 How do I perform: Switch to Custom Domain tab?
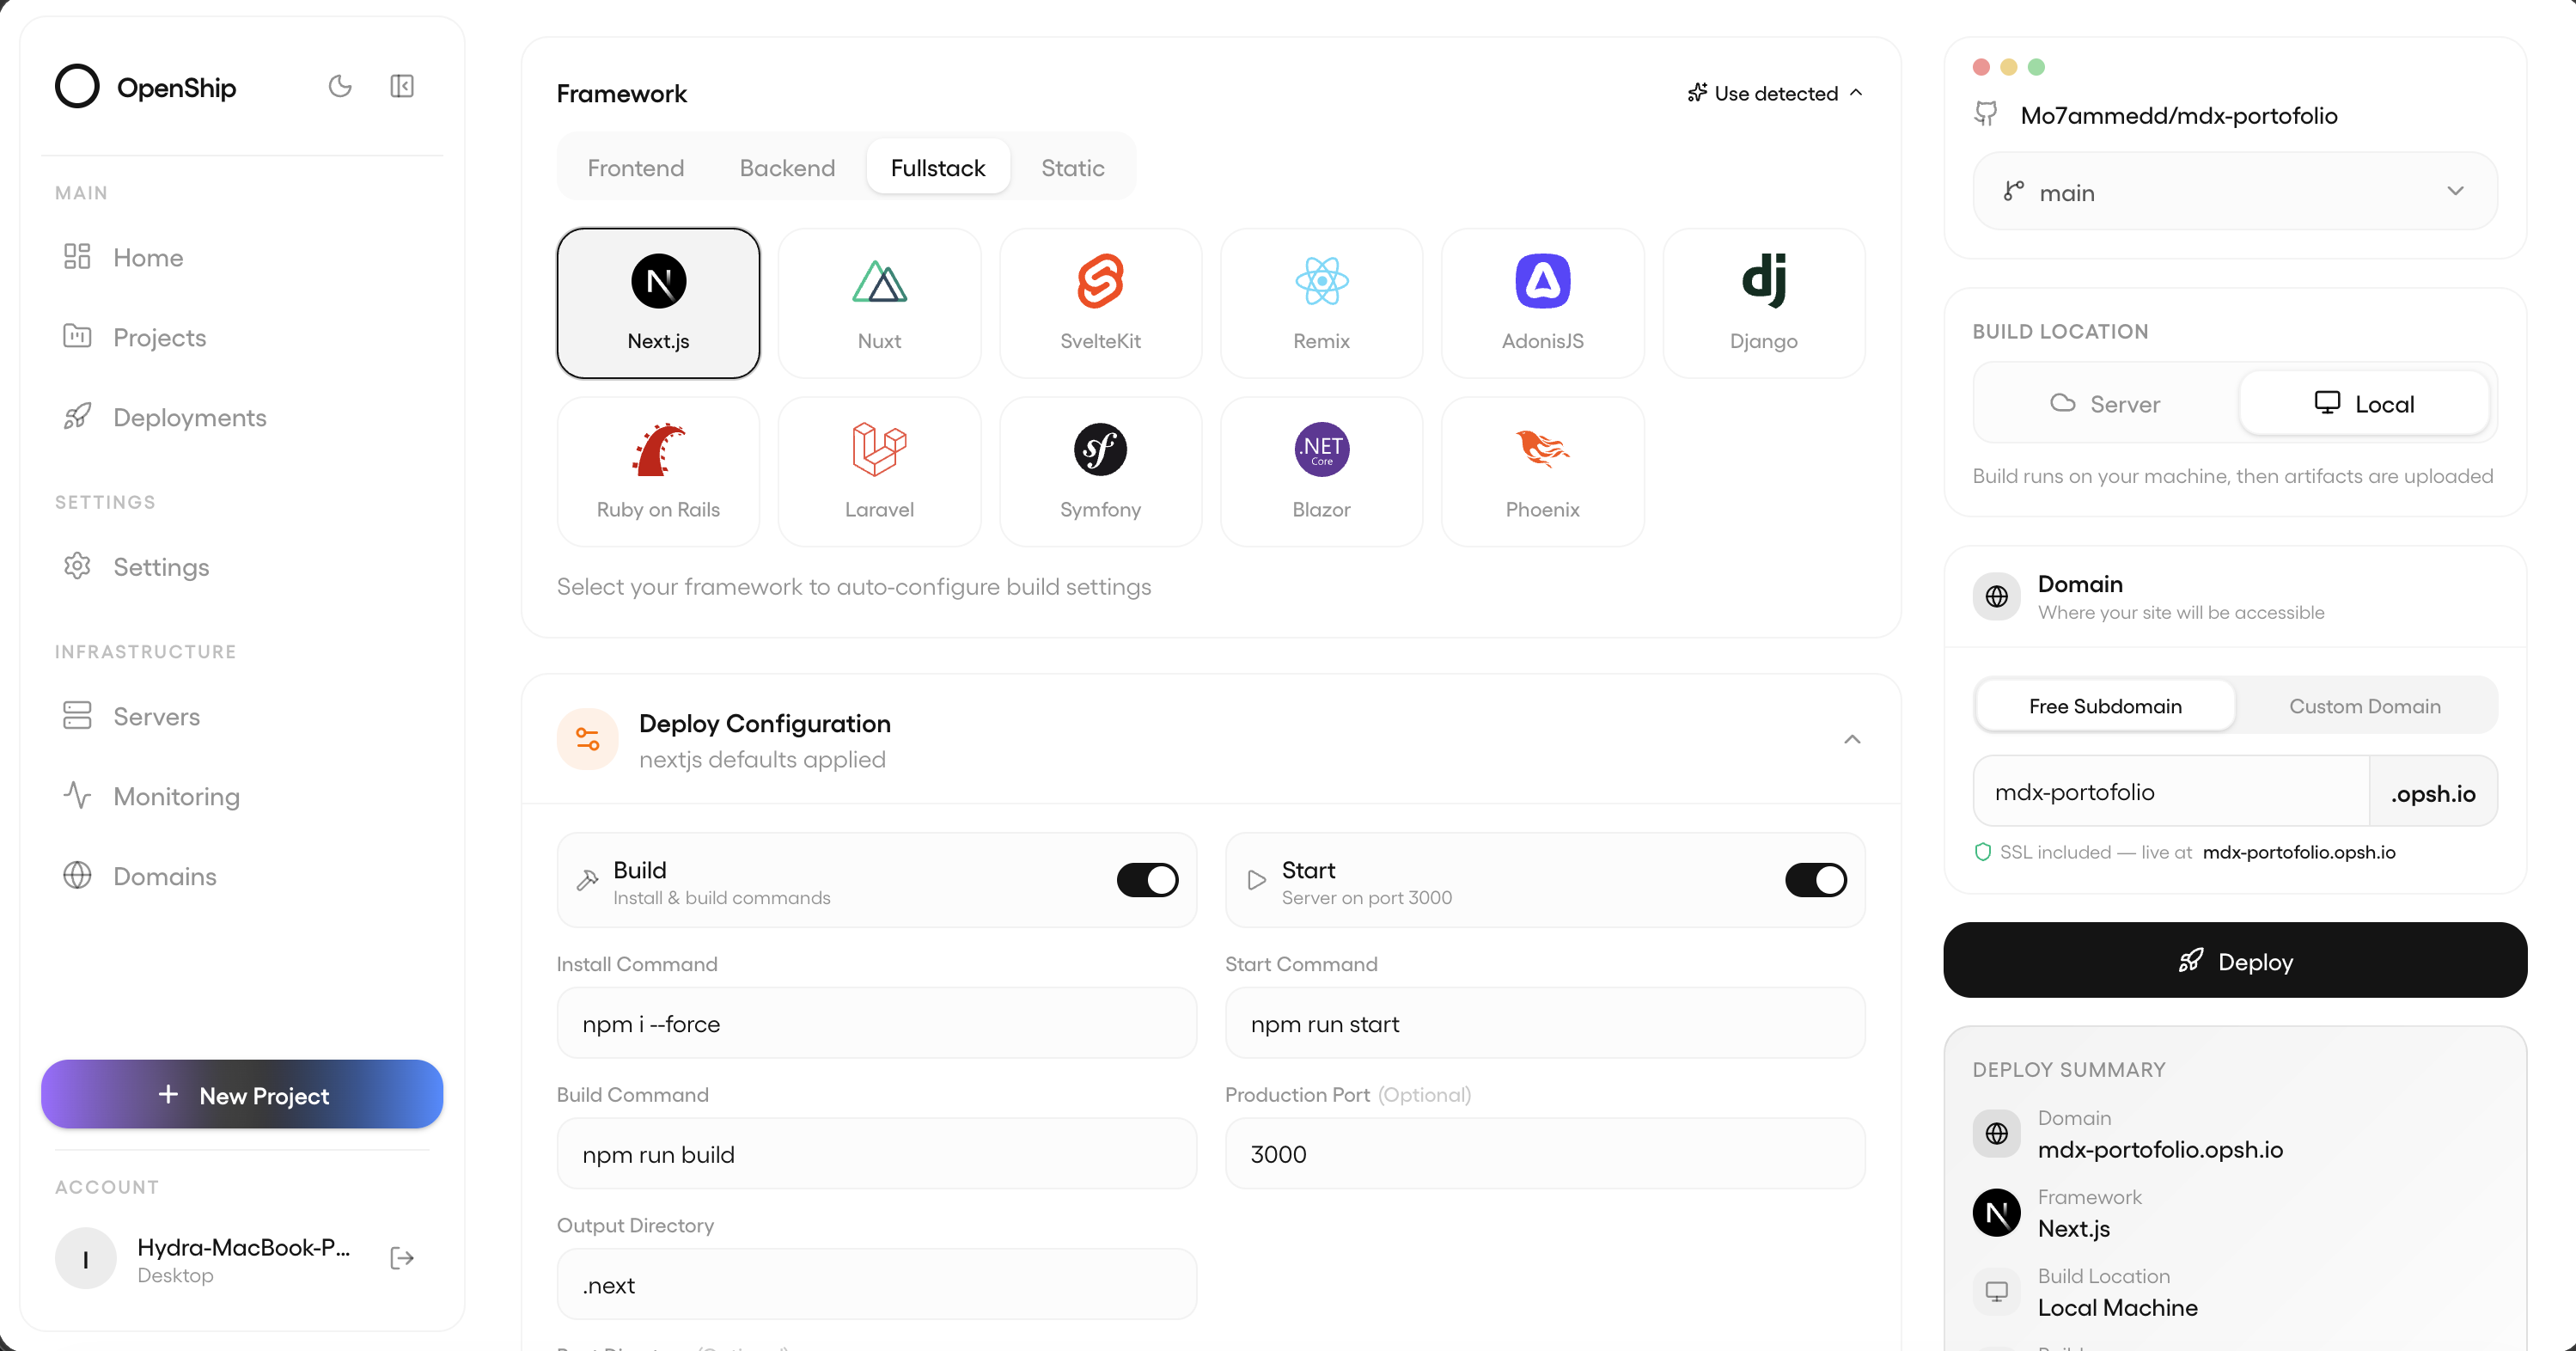click(2364, 706)
